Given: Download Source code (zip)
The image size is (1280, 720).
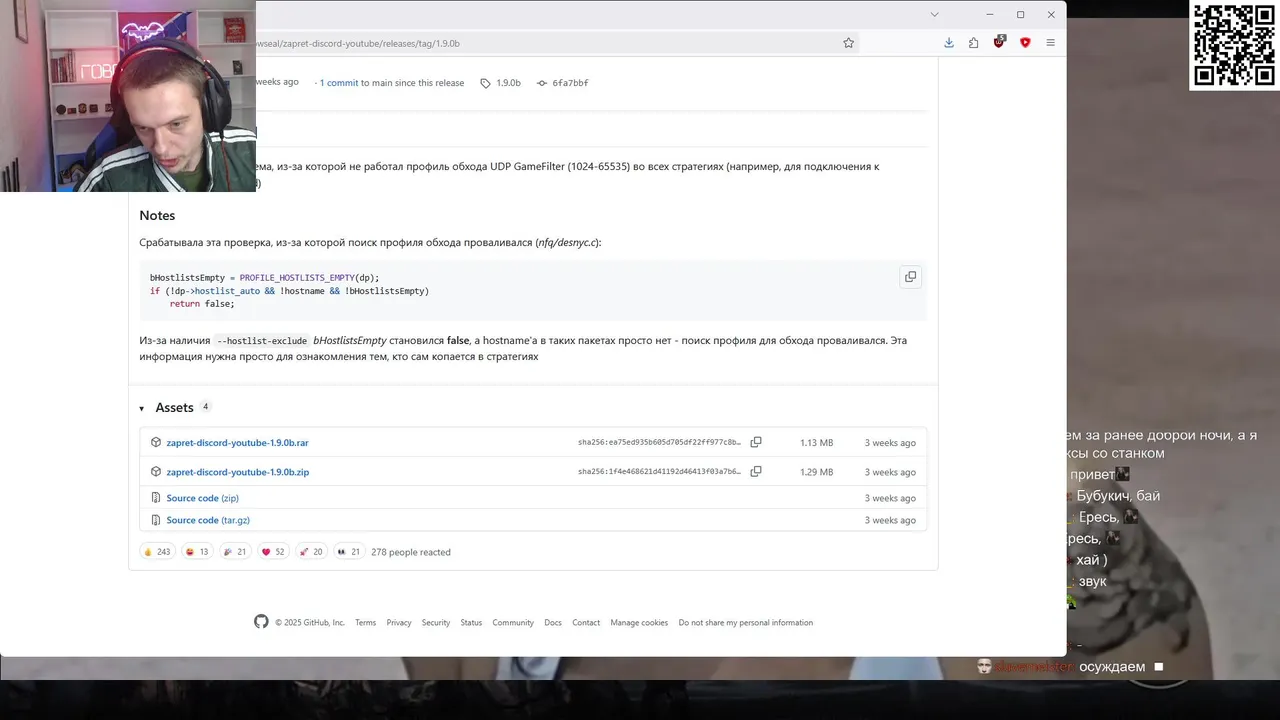Looking at the screenshot, I should 202,498.
